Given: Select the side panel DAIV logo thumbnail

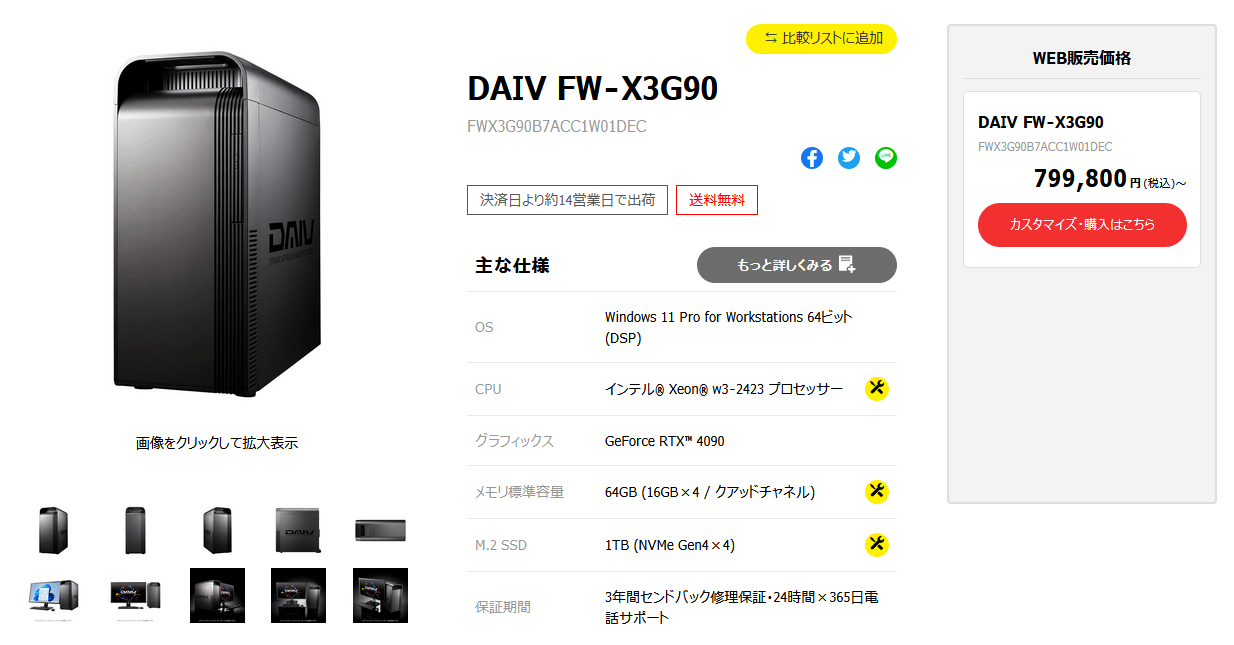Looking at the screenshot, I should point(299,530).
